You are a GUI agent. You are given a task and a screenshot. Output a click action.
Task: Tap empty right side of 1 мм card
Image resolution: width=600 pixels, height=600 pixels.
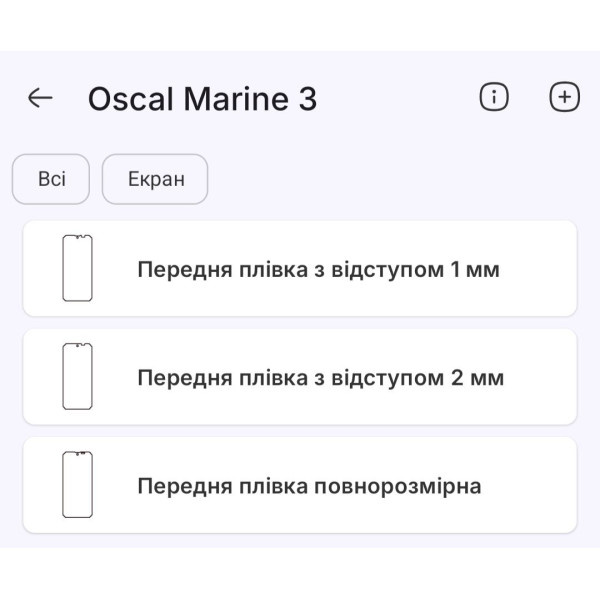[540, 268]
